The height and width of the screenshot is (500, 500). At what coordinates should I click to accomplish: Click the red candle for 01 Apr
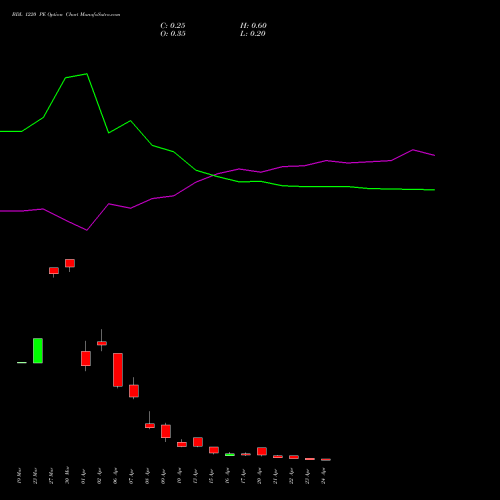point(86,358)
